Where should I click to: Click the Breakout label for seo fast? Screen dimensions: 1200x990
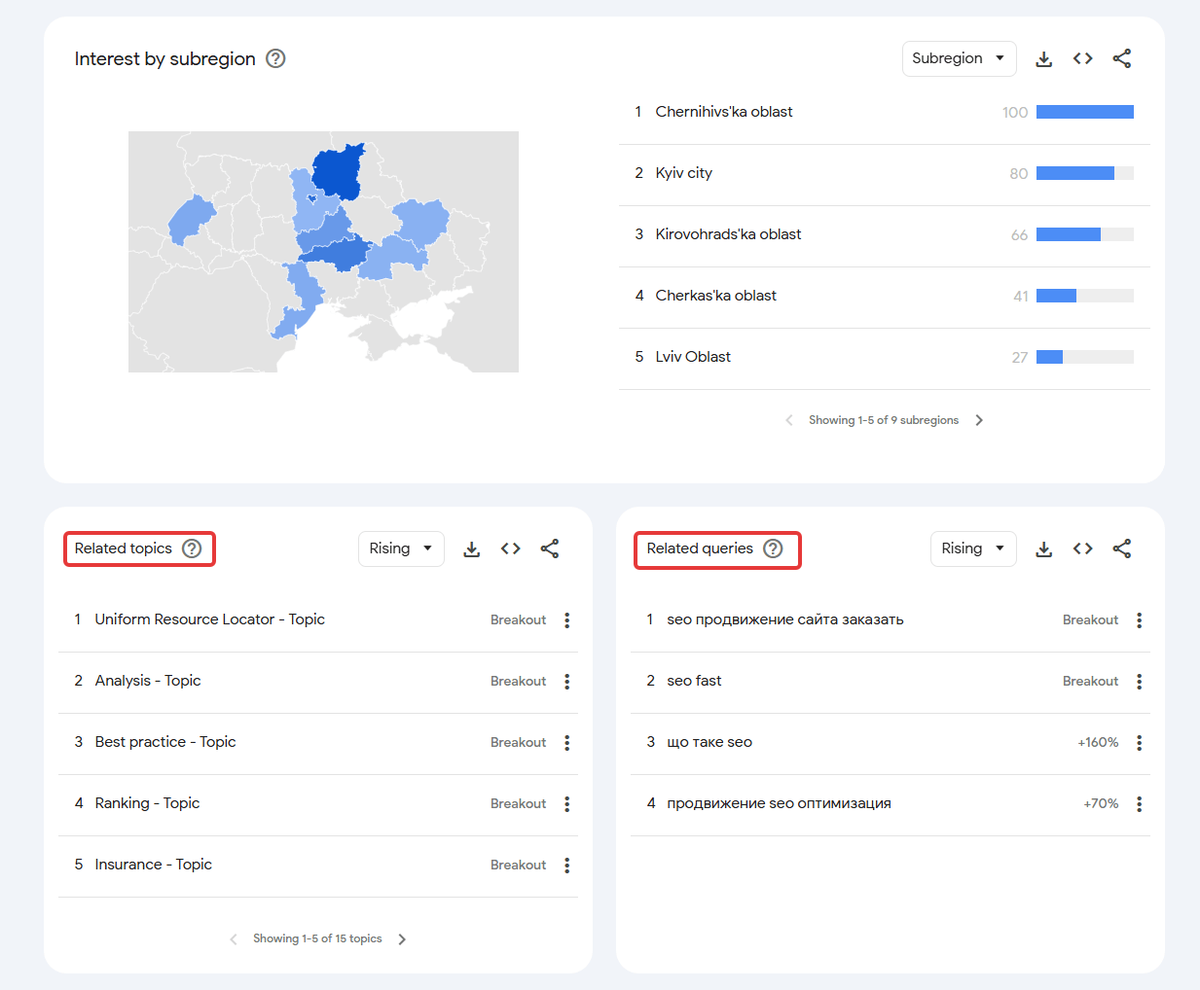(x=1090, y=681)
